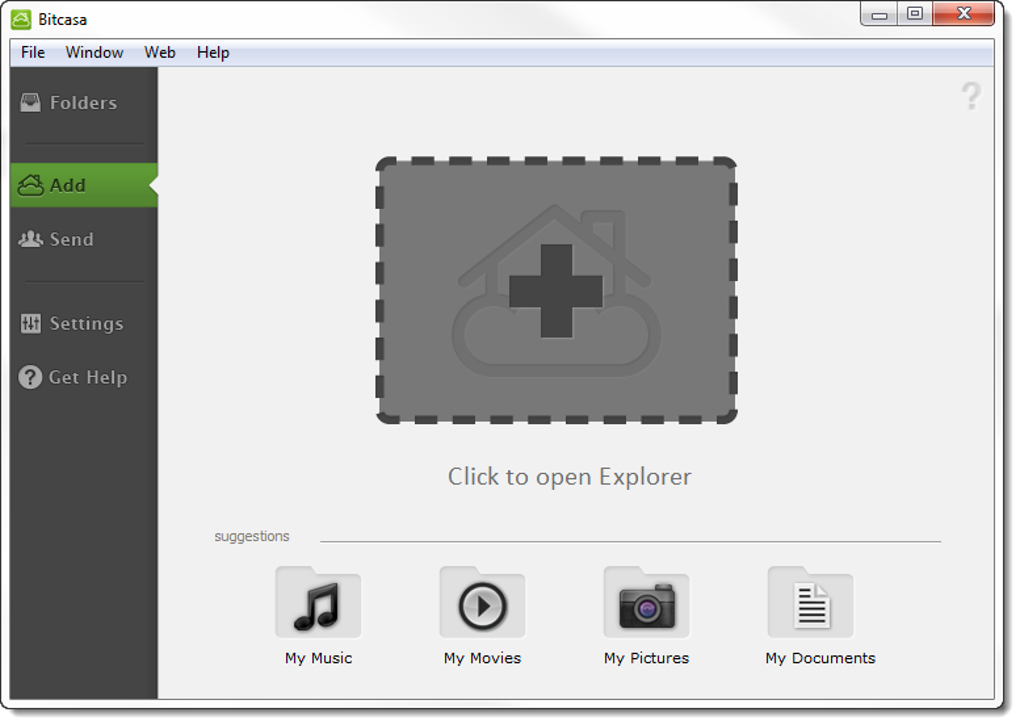
Task: Maximize the Bitcasa window
Action: [x=915, y=14]
